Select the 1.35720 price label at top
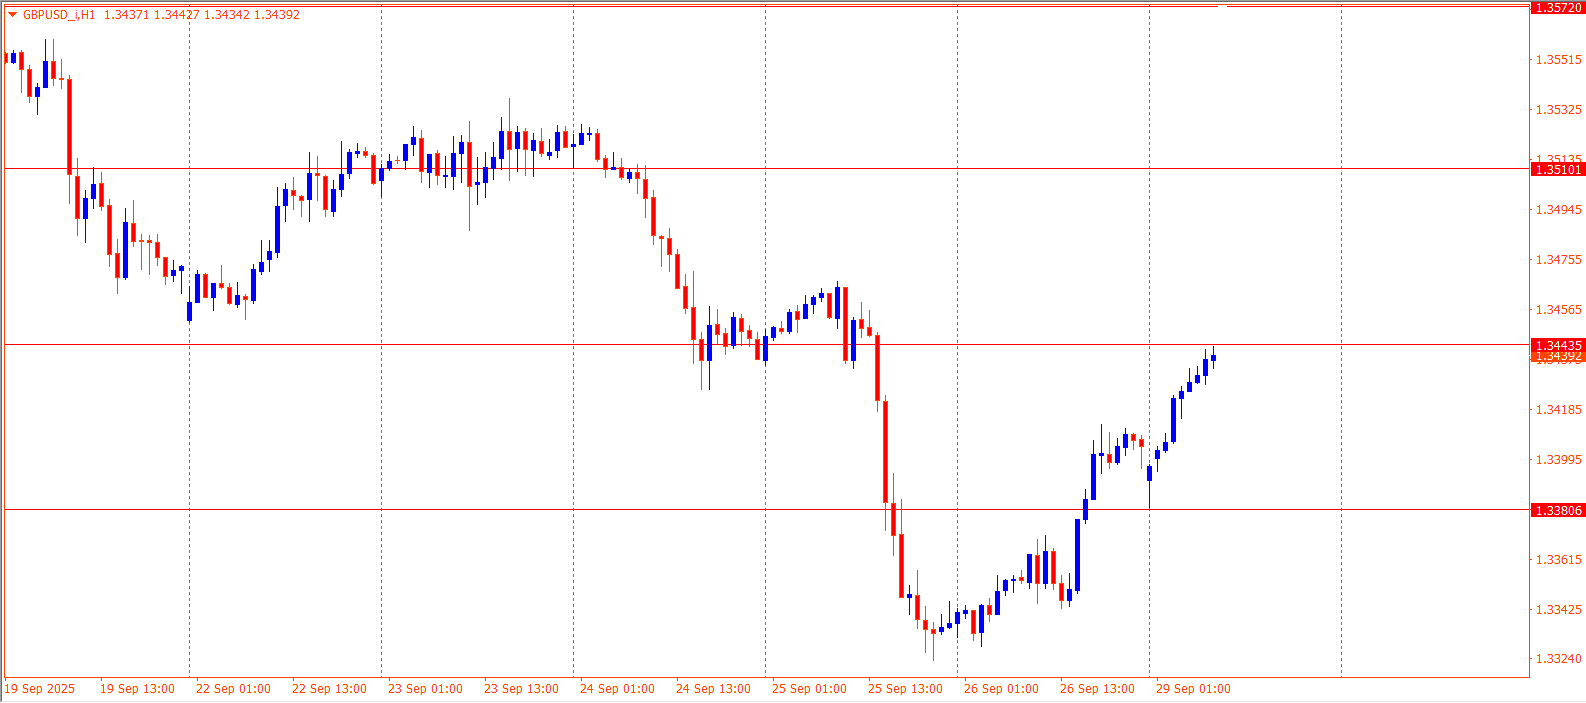This screenshot has height=703, width=1586. [1558, 8]
